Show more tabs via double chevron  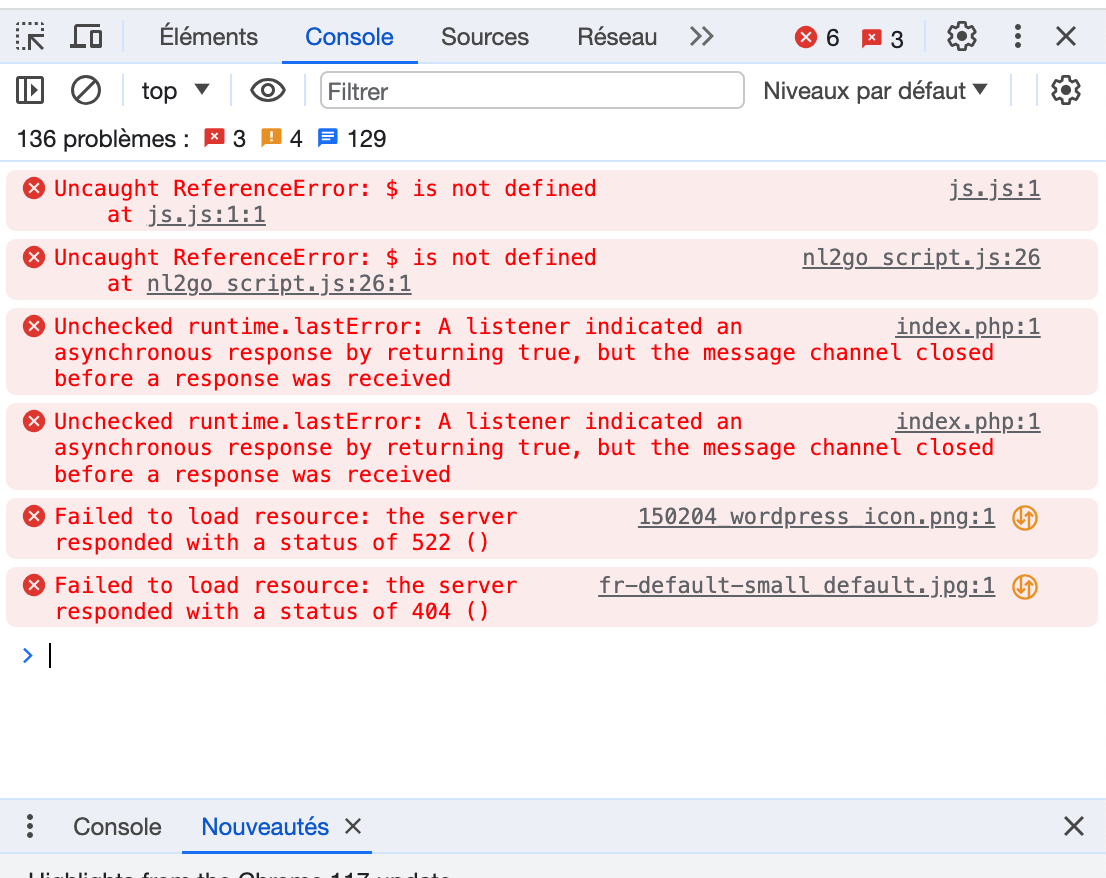702,36
